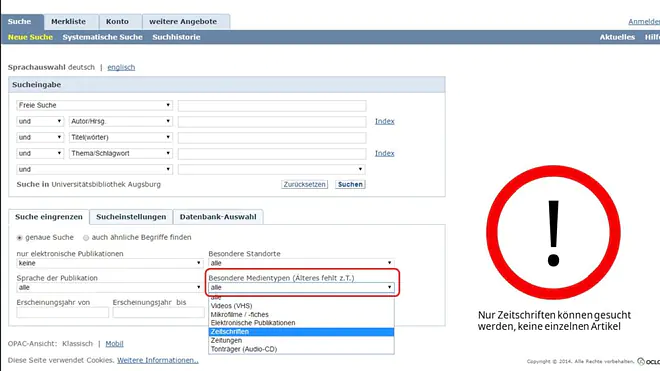Screen dimensions: 660x371
Task: Open the Index link beside Thema/Schlagwort
Action: [385, 153]
